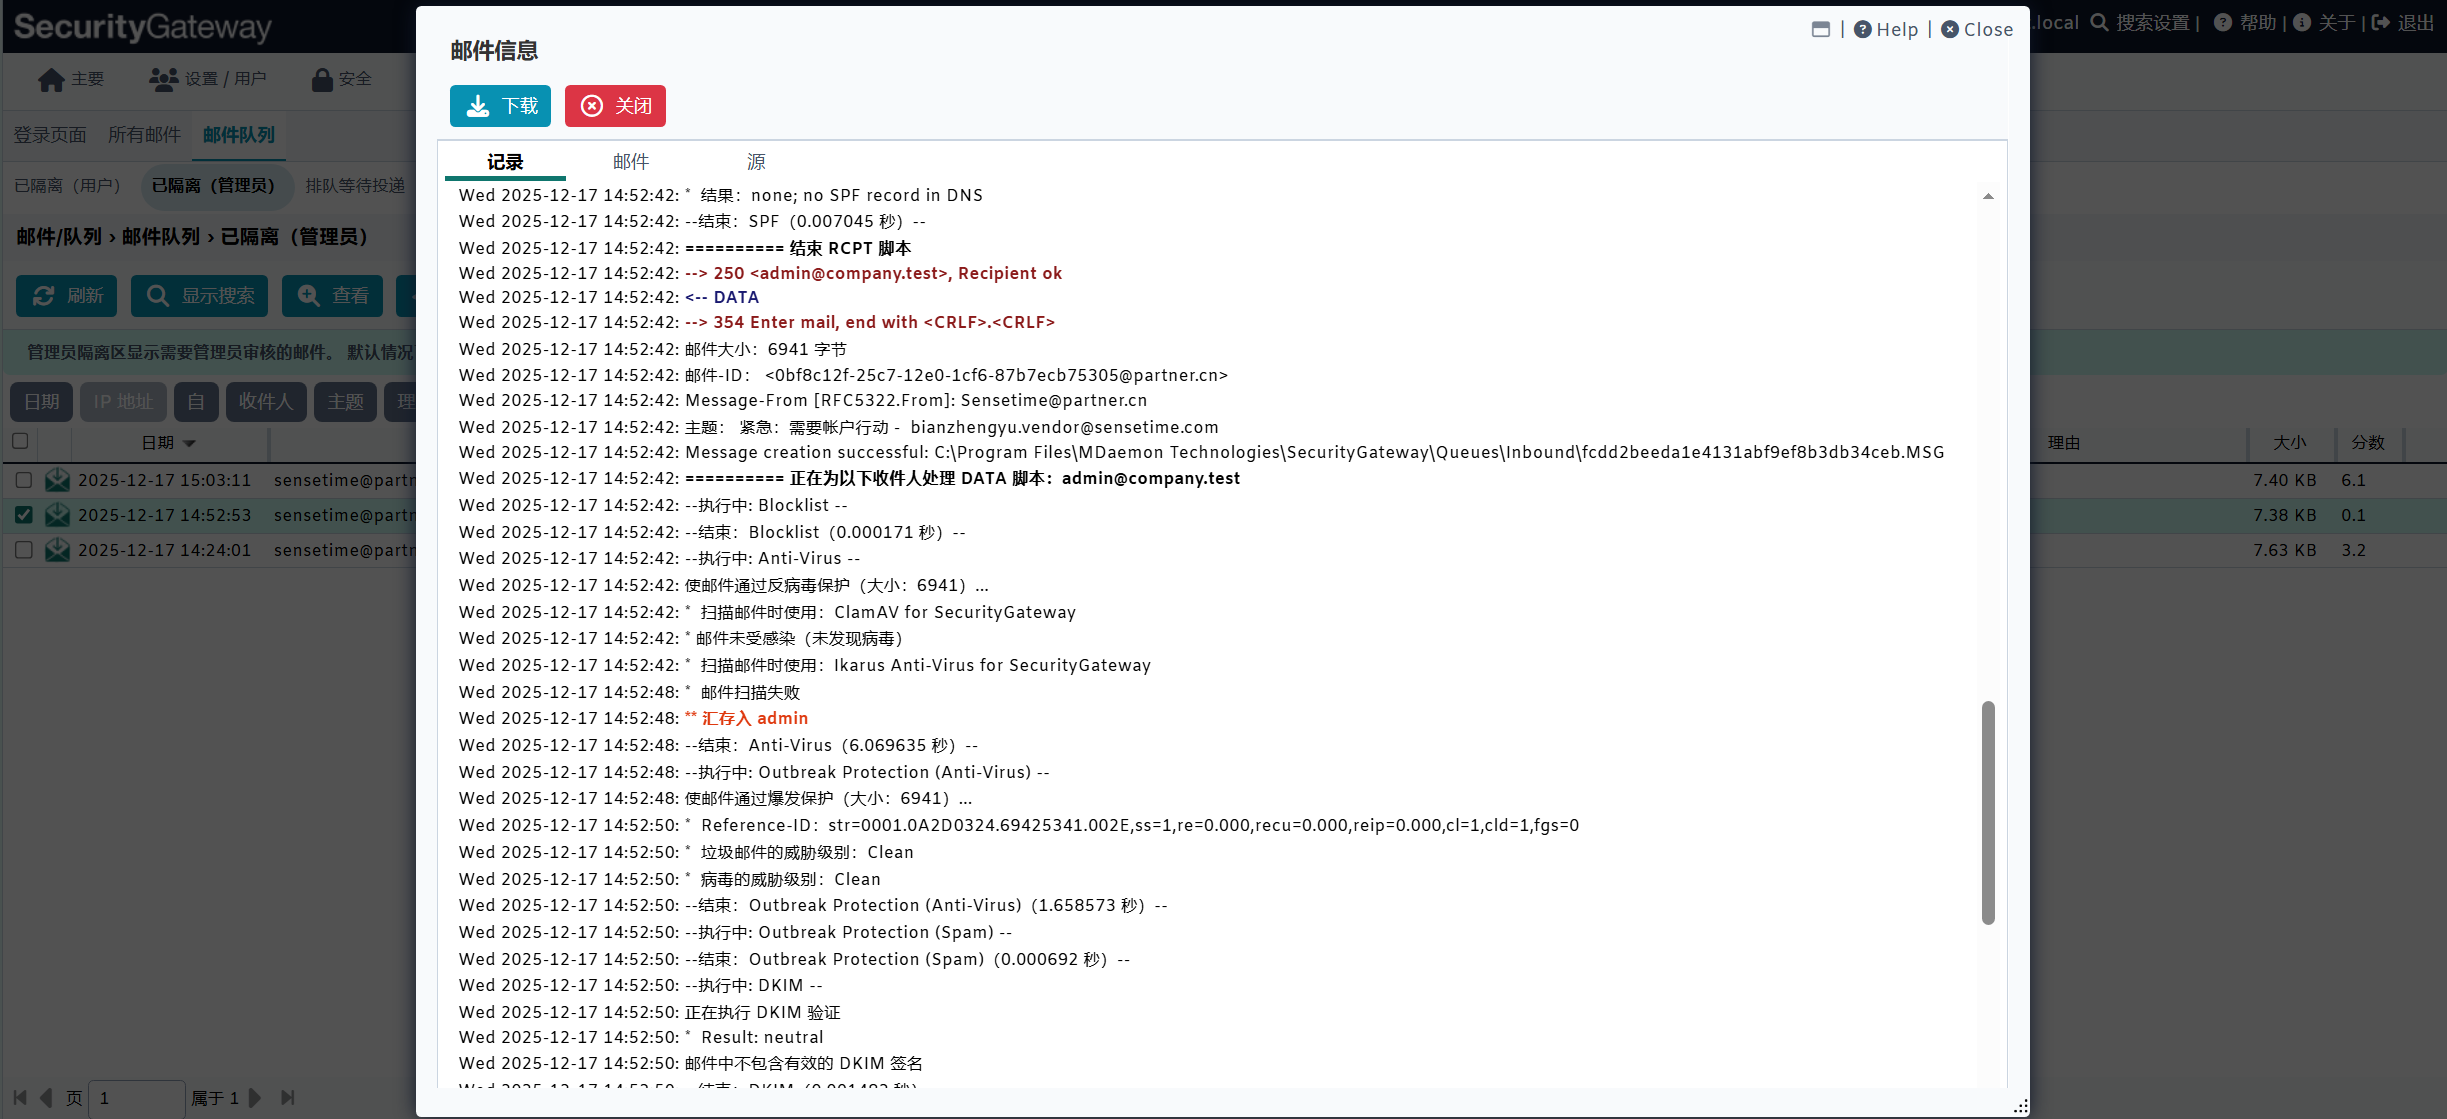Screen dimensions: 2447x1119
Task: Click the red 关闭 button
Action: [x=615, y=106]
